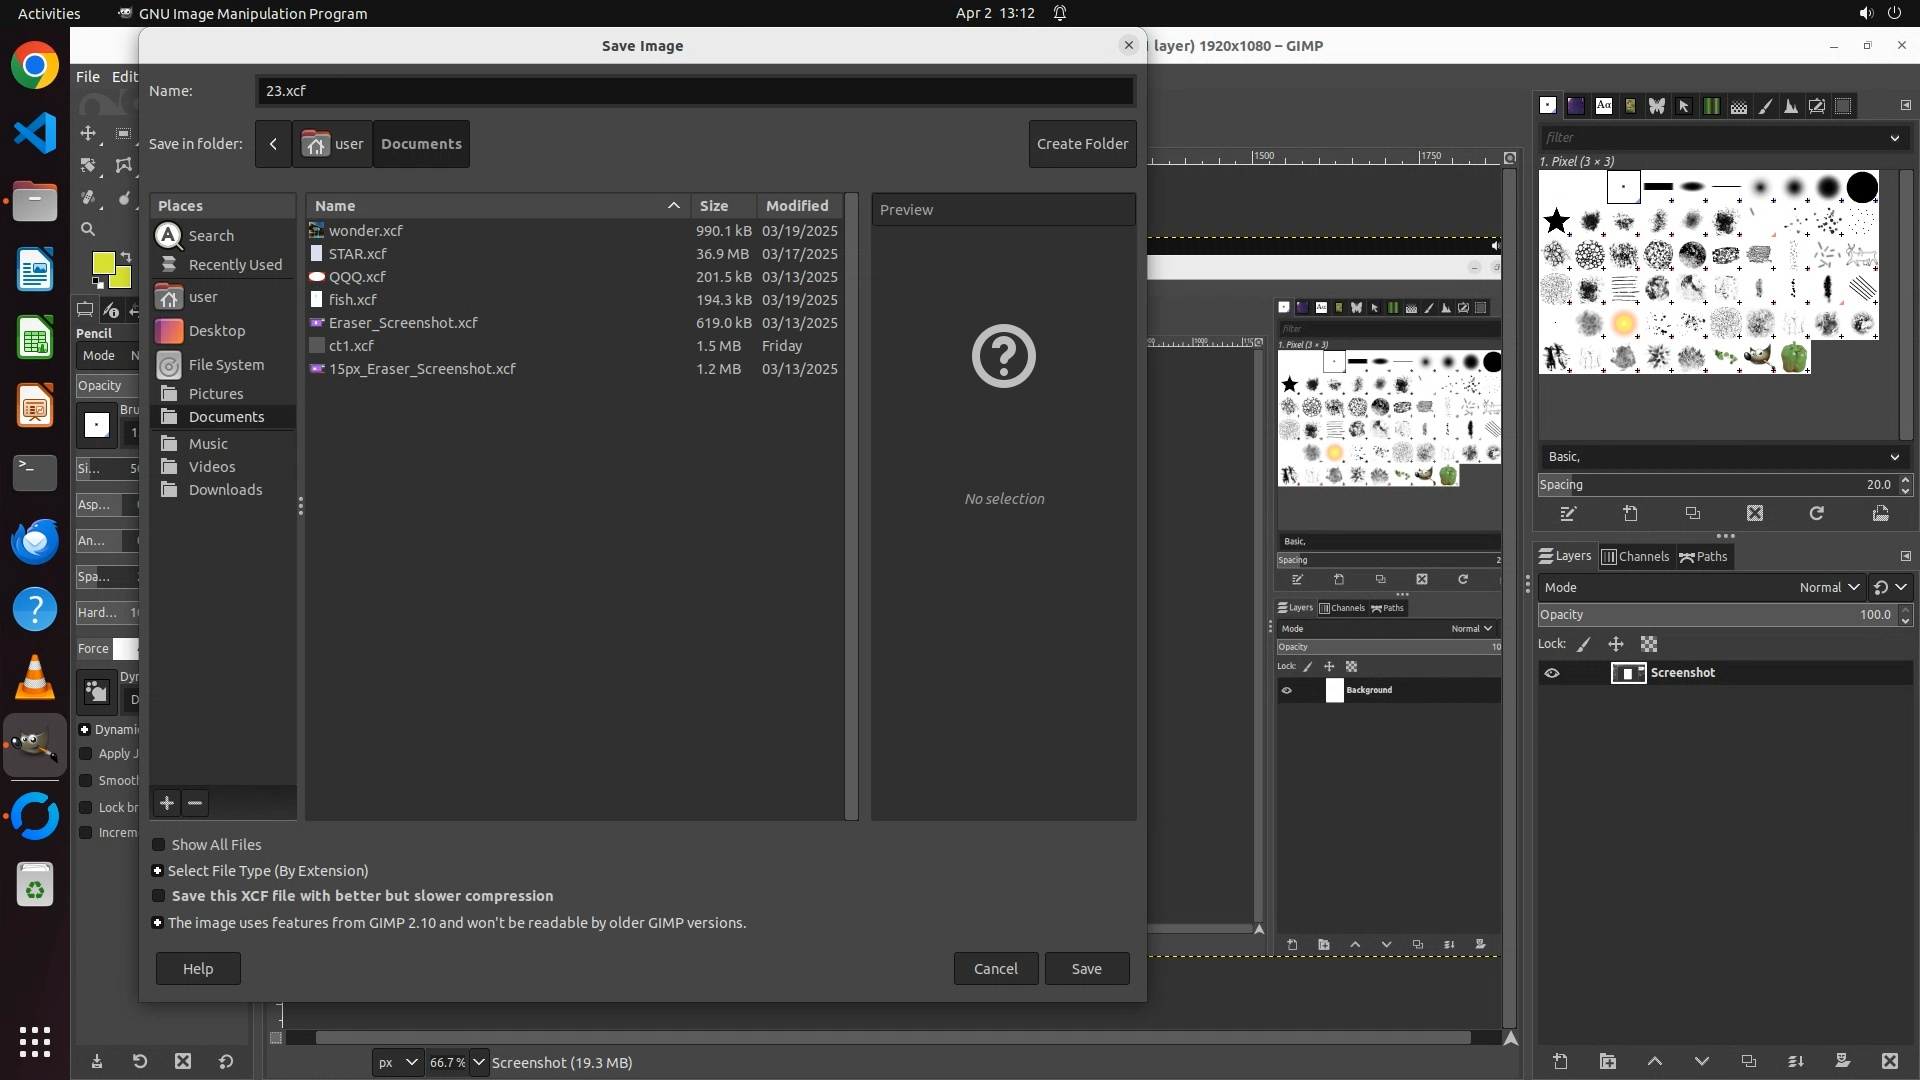
Task: Hide the Screenshot layer with the eye icon
Action: pos(1552,673)
